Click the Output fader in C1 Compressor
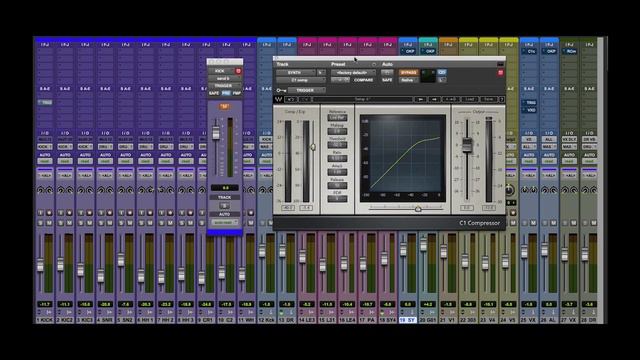The height and width of the screenshot is (360, 640). point(467,145)
